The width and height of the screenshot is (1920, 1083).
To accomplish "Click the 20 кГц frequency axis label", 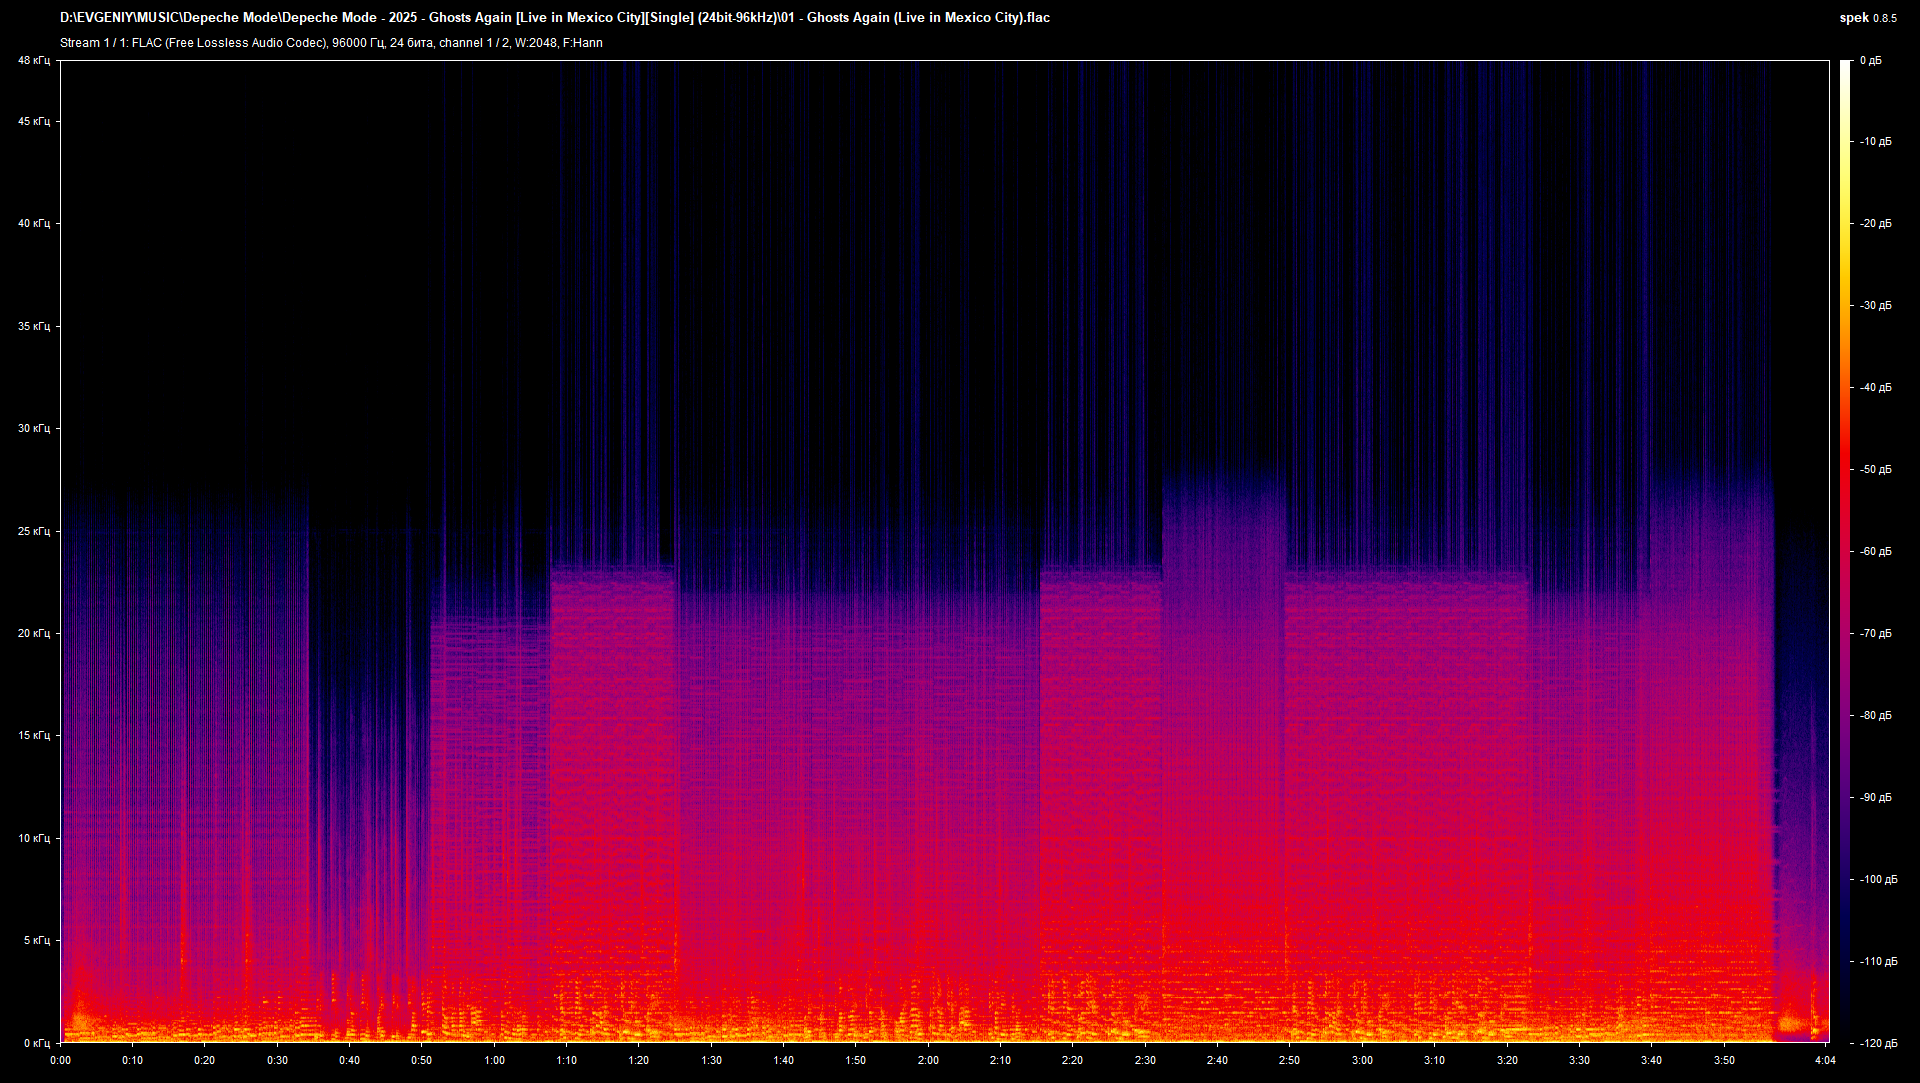I will pyautogui.click(x=33, y=633).
